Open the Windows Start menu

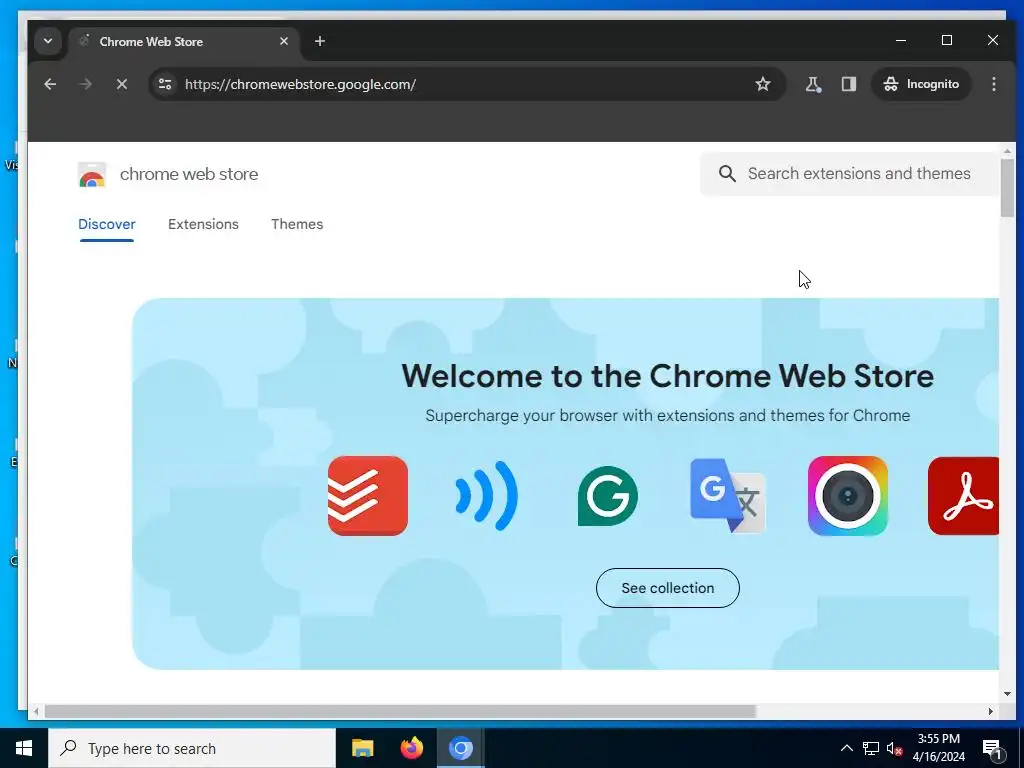24,748
